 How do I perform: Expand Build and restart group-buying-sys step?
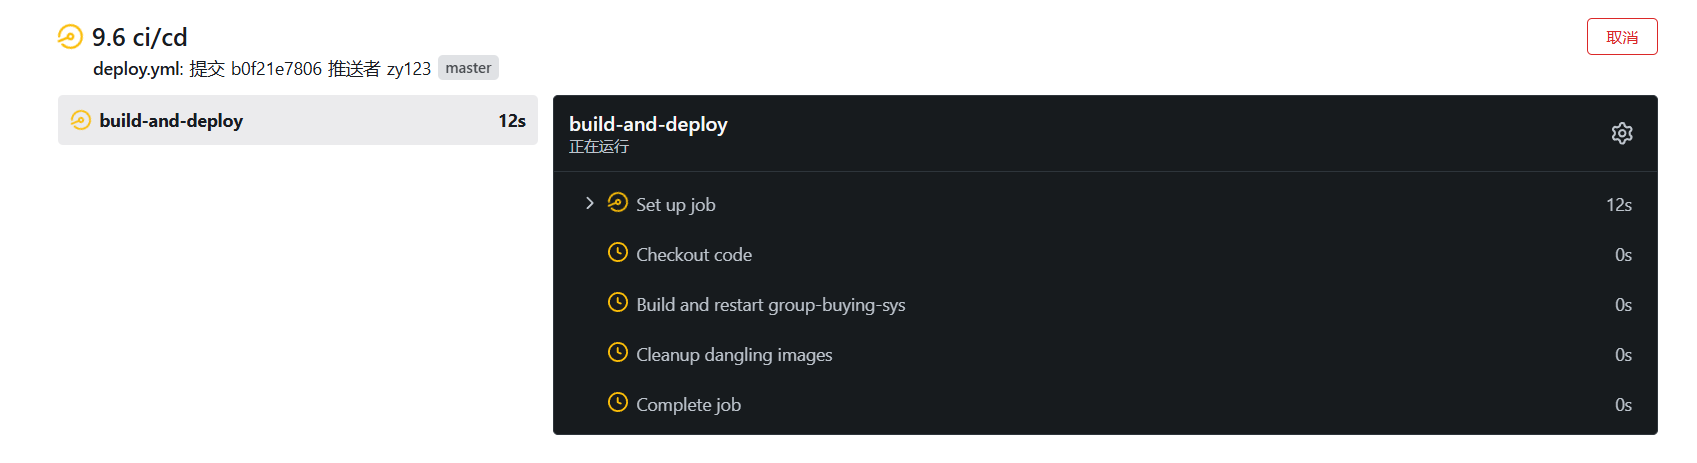(1105, 305)
